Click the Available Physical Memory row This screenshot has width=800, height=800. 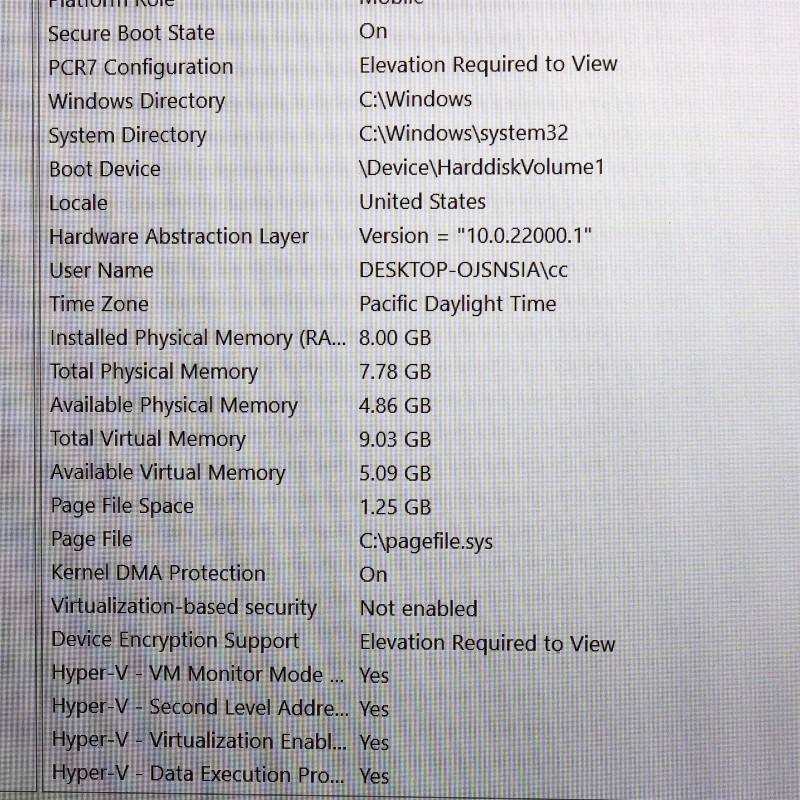coord(173,406)
